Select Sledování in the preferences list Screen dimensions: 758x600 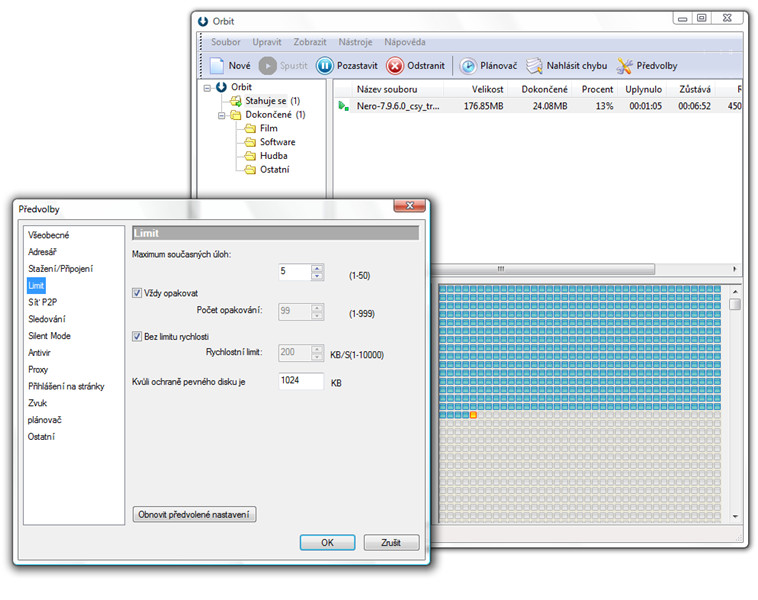[47, 319]
